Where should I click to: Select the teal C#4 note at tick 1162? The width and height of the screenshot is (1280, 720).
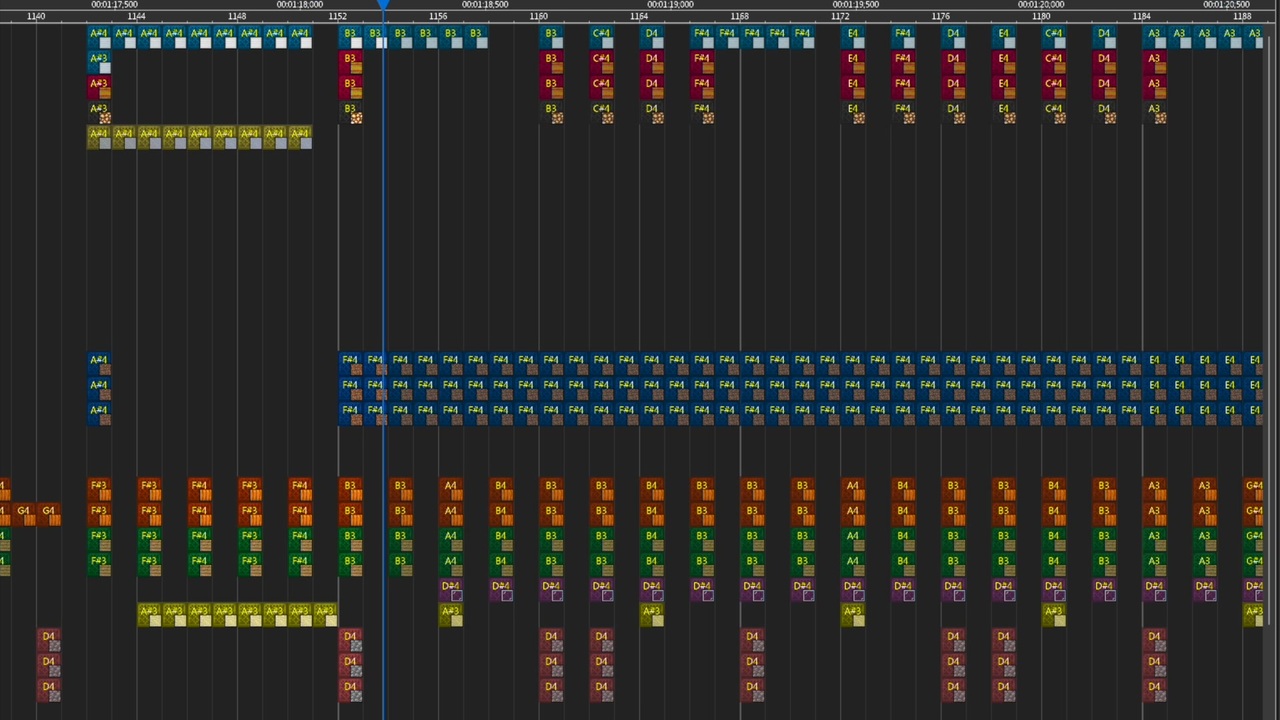pyautogui.click(x=601, y=38)
